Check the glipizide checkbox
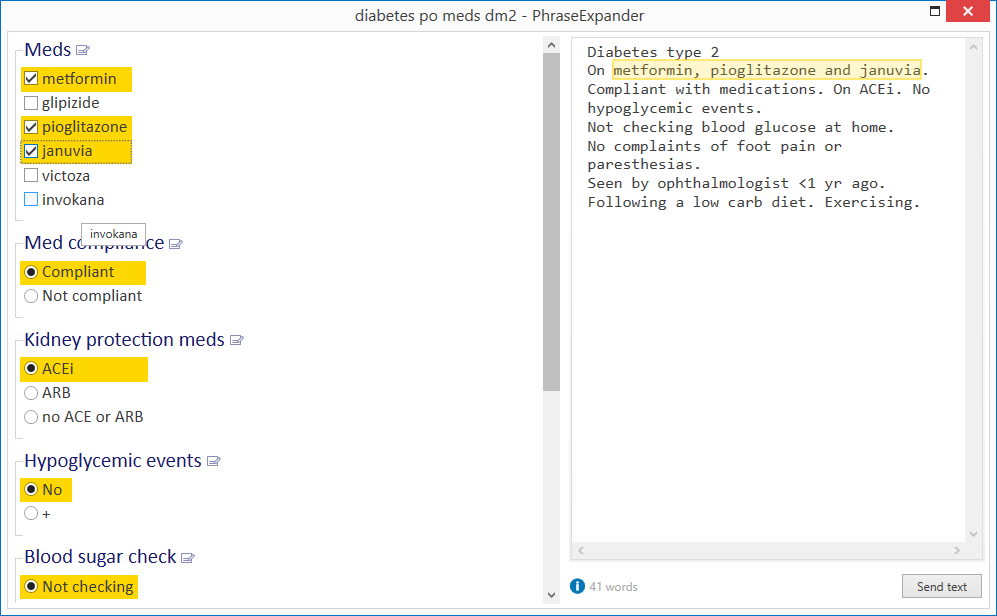Screen dimensions: 997x616 31,102
